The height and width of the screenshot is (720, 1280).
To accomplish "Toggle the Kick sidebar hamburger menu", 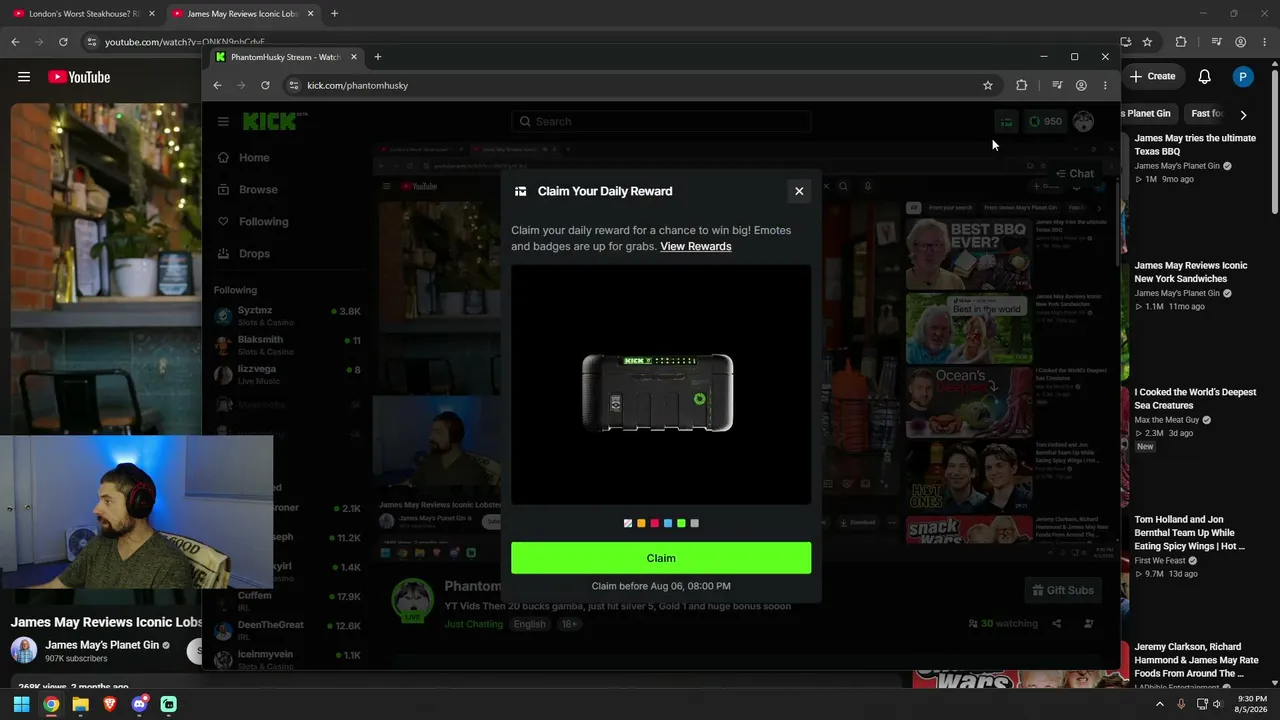I will (x=223, y=122).
